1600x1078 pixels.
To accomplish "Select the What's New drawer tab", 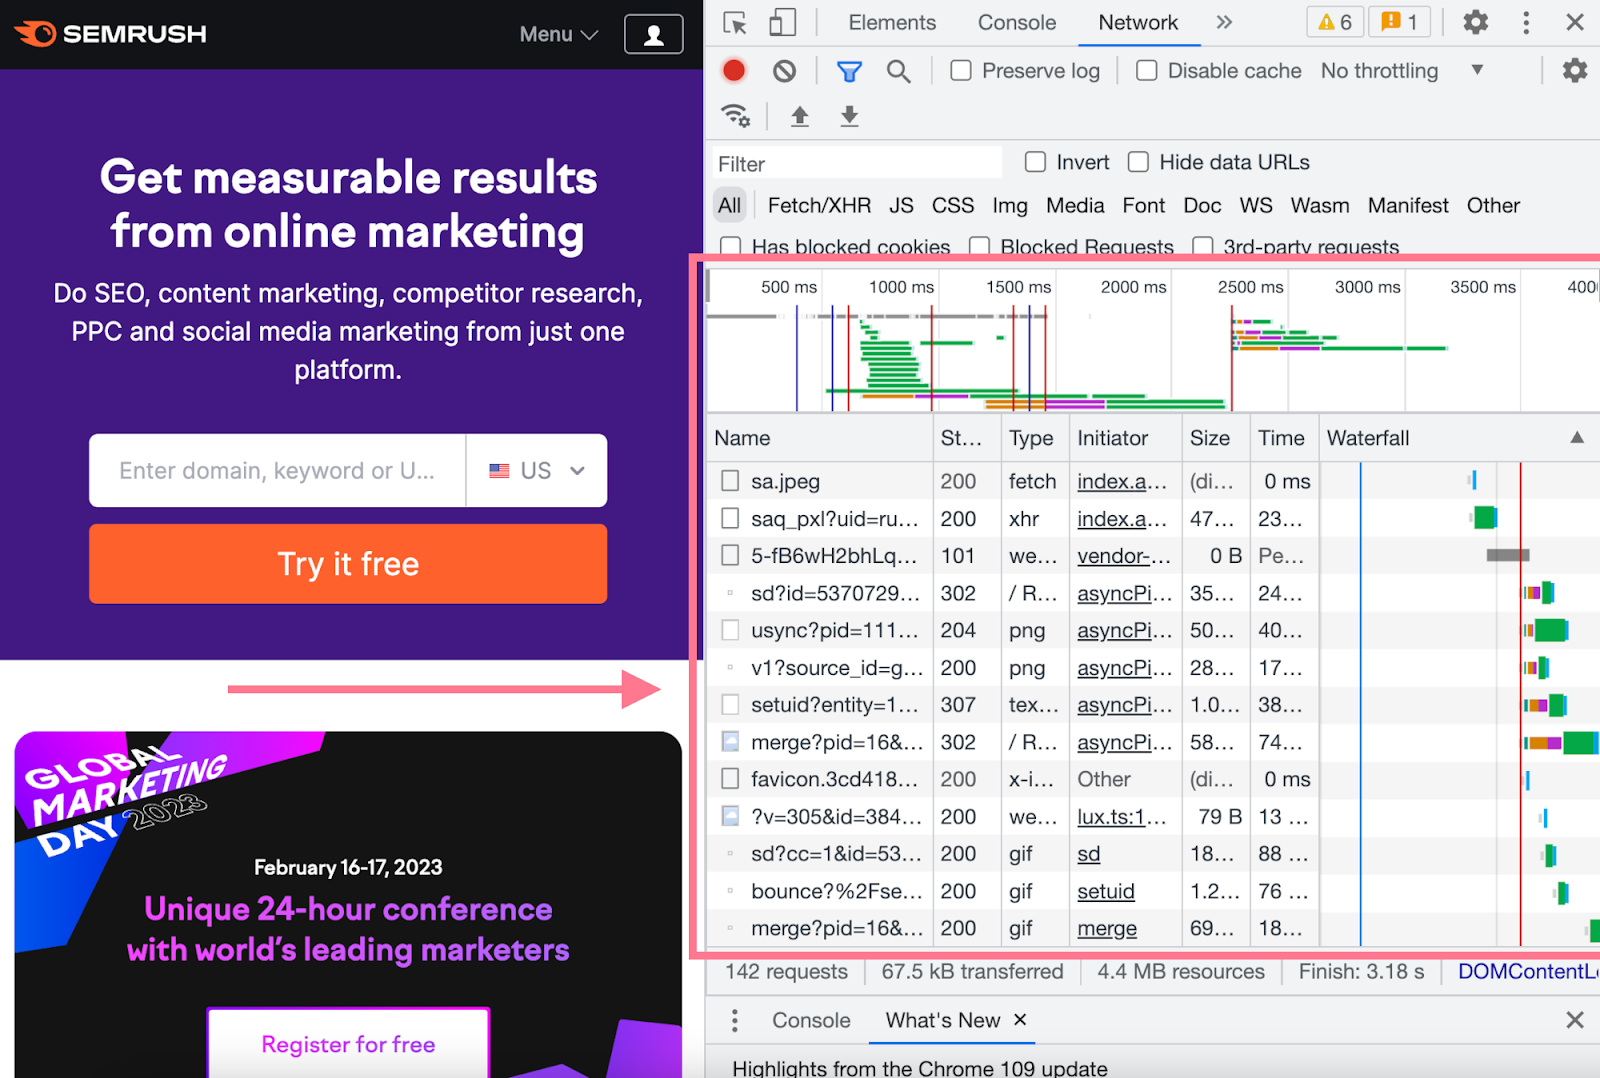I will point(943,1020).
